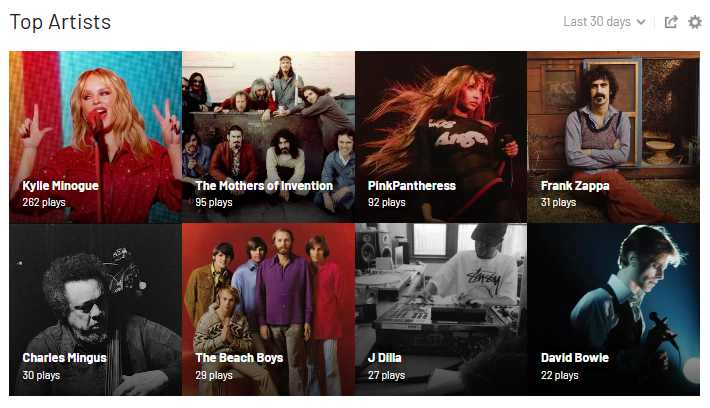Open the share Top Artists icon
Screen dimensions: 710x408
click(671, 22)
